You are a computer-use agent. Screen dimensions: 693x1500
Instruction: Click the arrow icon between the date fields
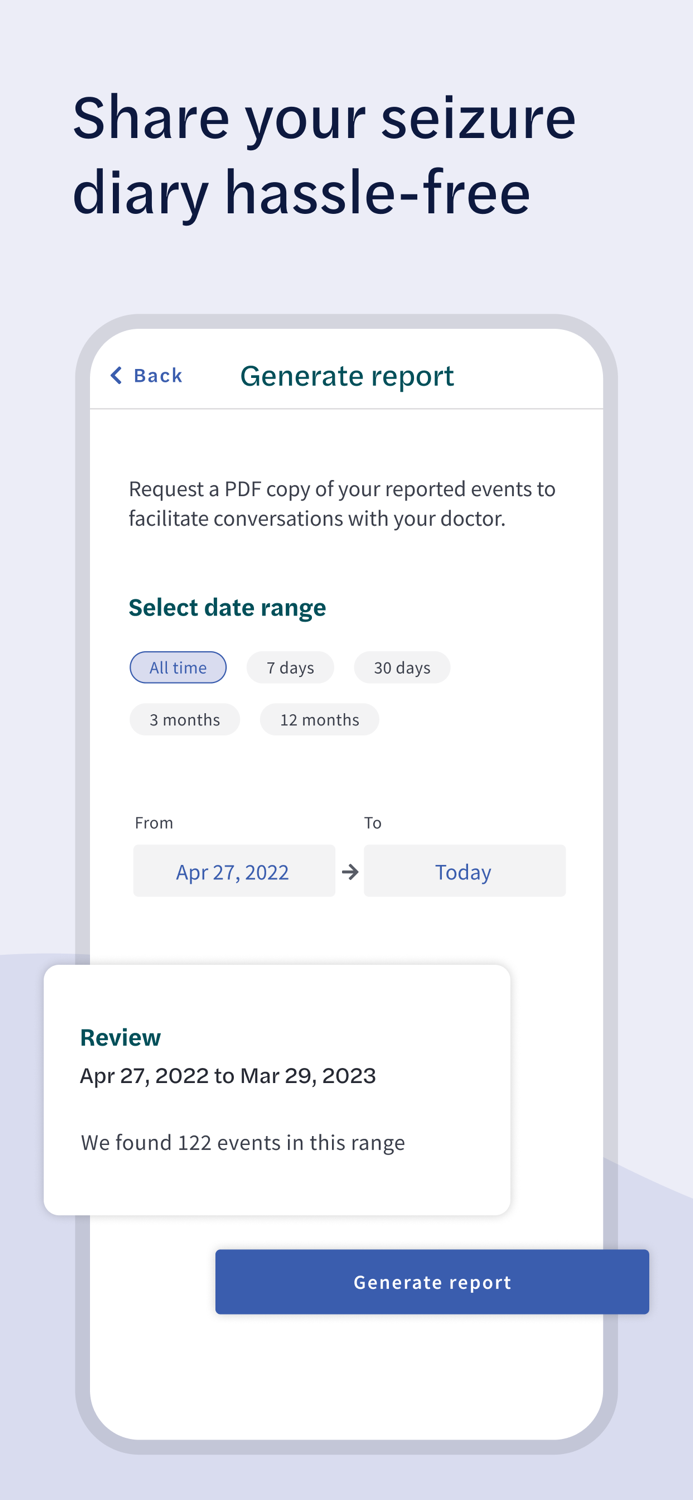click(350, 871)
